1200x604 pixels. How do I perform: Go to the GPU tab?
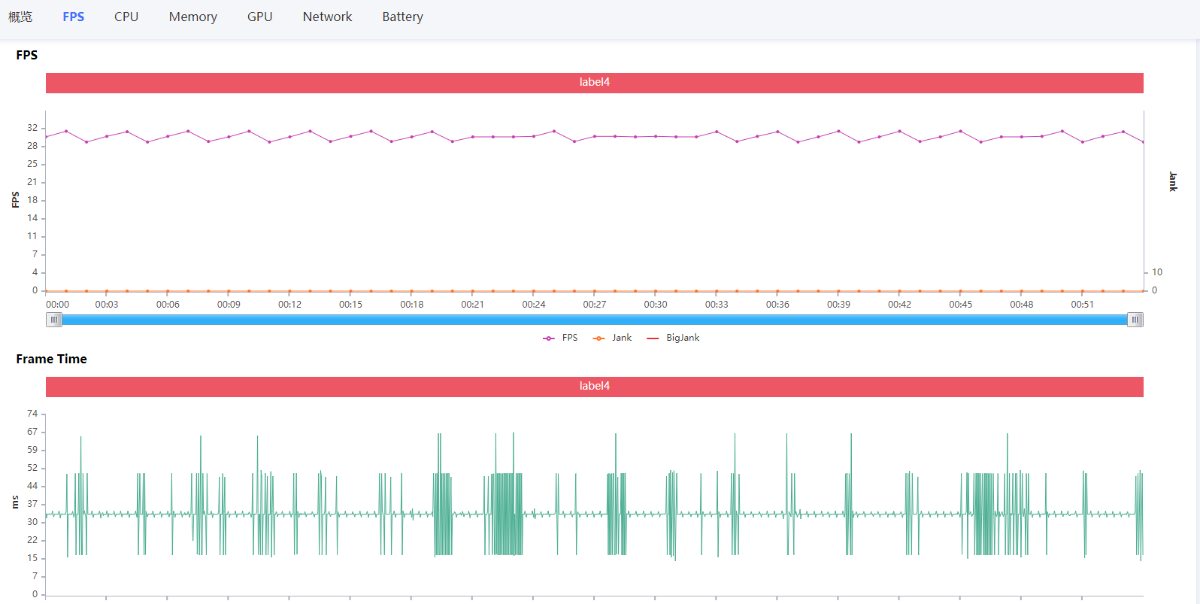pyautogui.click(x=260, y=17)
